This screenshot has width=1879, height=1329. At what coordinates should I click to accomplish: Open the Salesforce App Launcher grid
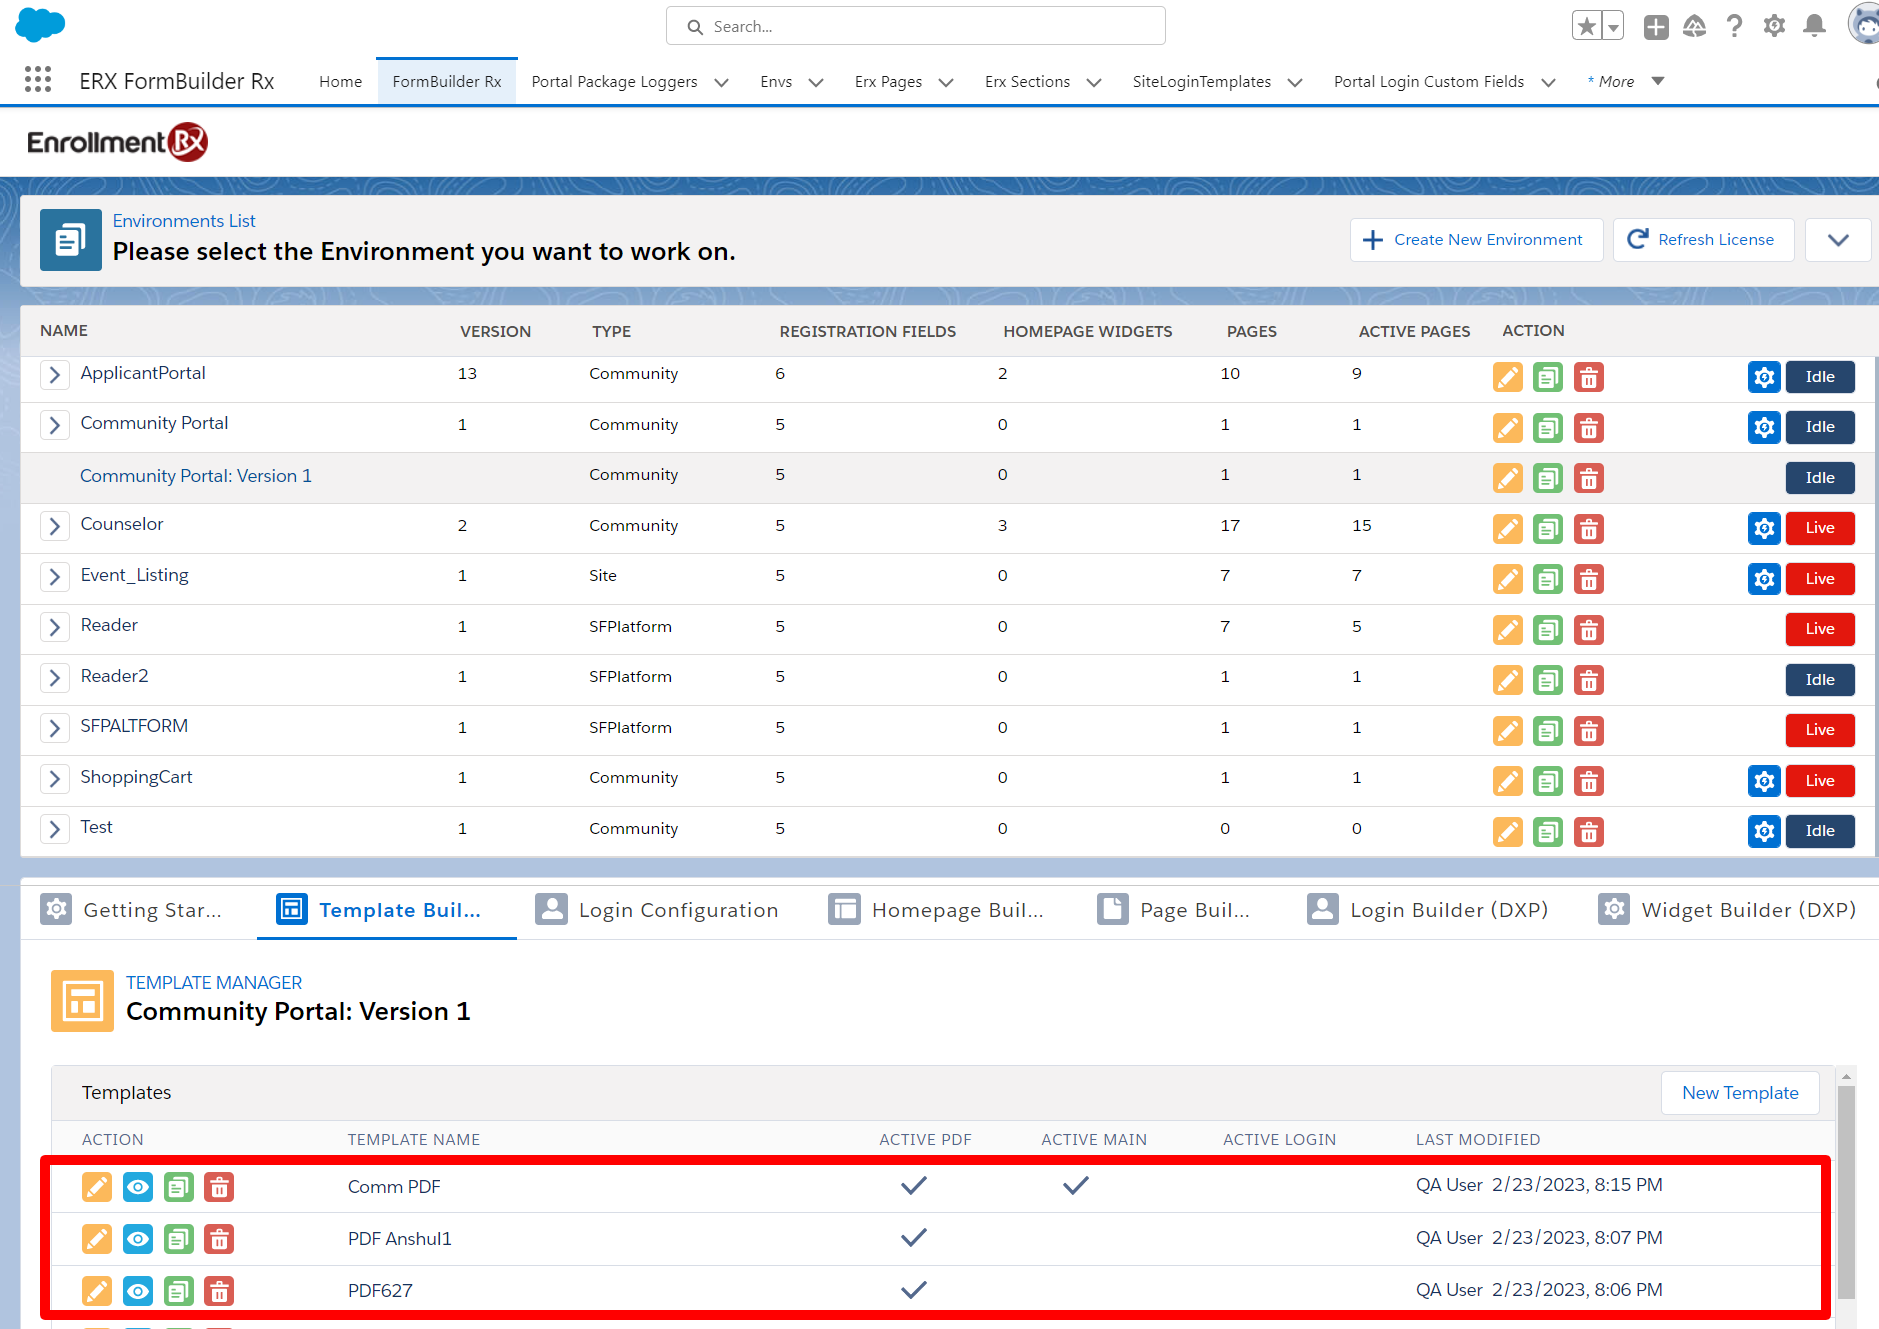[38, 80]
